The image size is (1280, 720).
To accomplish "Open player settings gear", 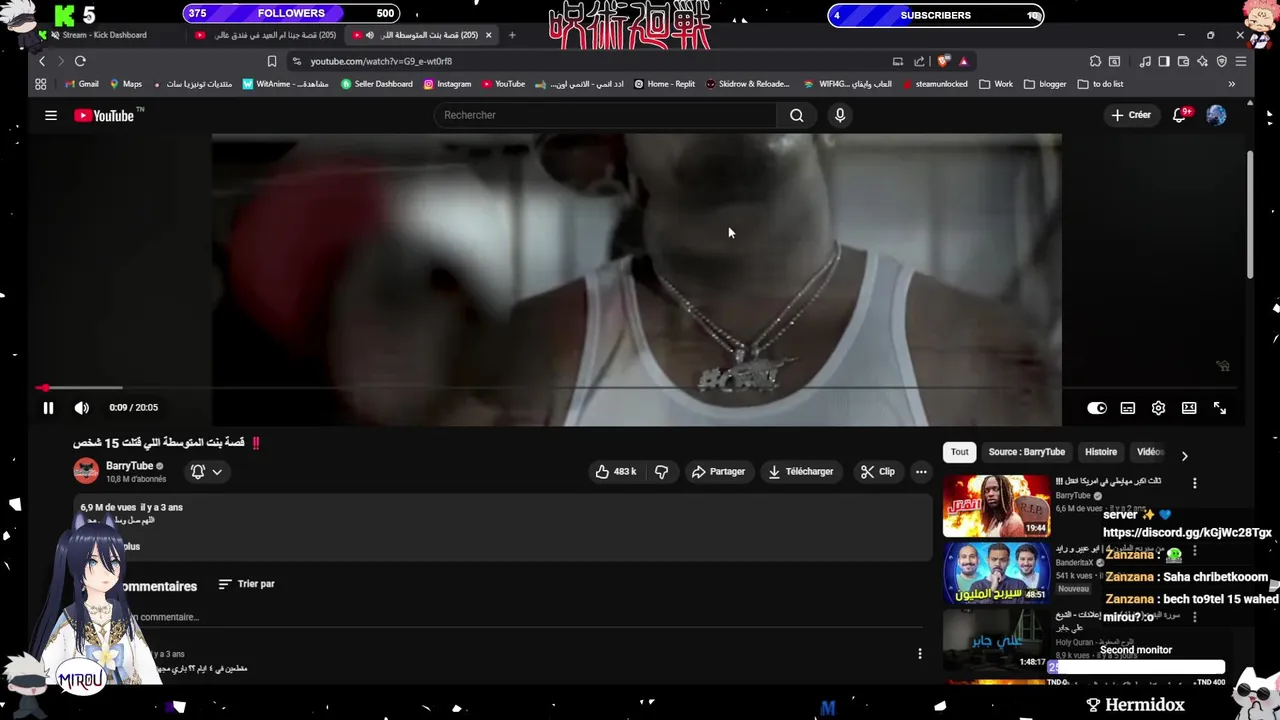I will pyautogui.click(x=1158, y=408).
